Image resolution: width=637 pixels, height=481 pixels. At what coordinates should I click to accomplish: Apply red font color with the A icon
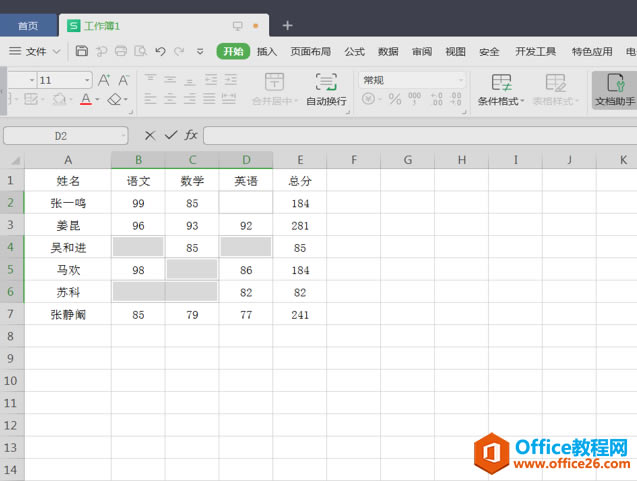pos(86,99)
